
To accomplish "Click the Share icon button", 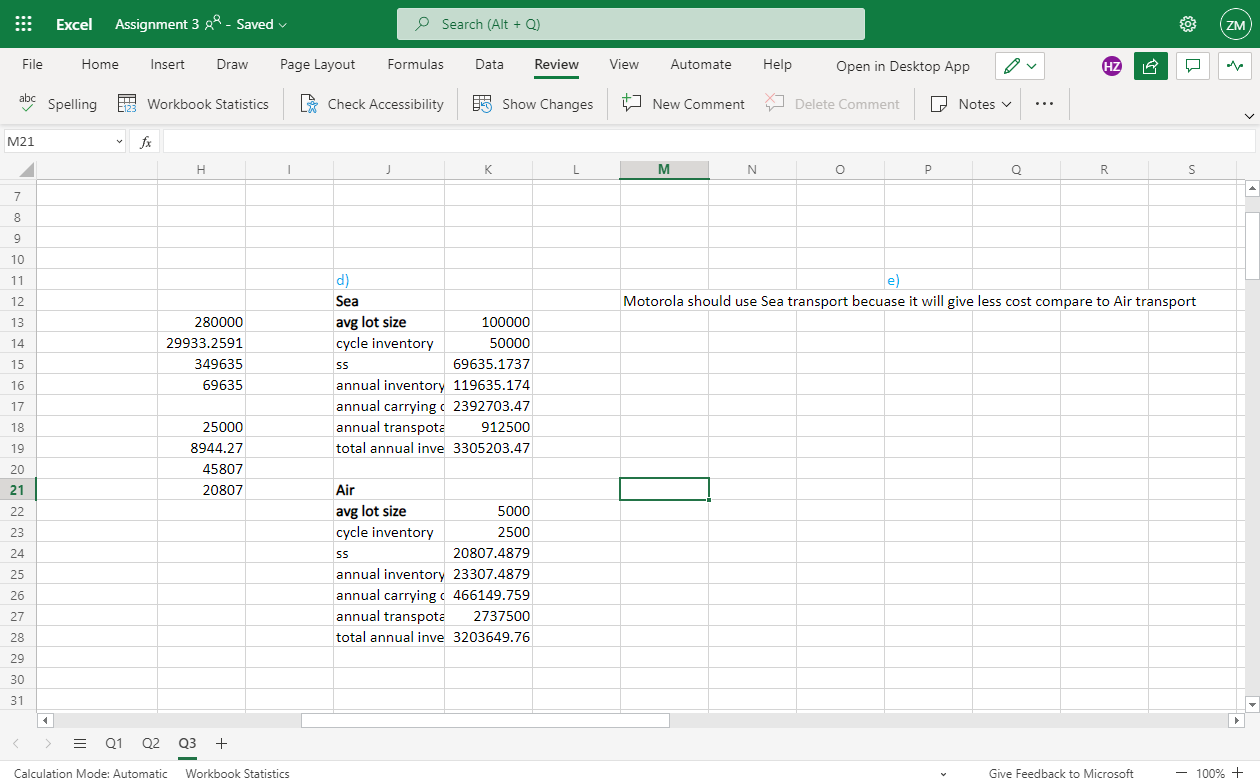I will coord(1151,66).
